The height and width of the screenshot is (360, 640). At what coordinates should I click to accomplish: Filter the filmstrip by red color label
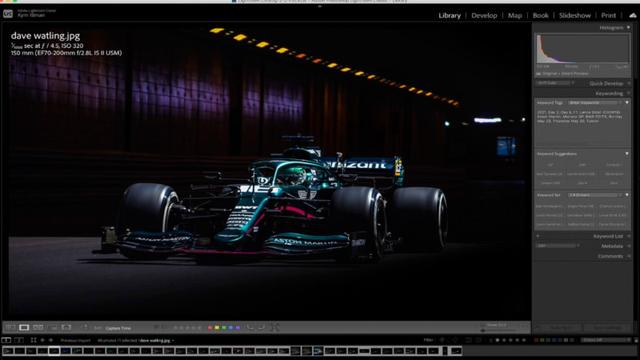[536, 340]
